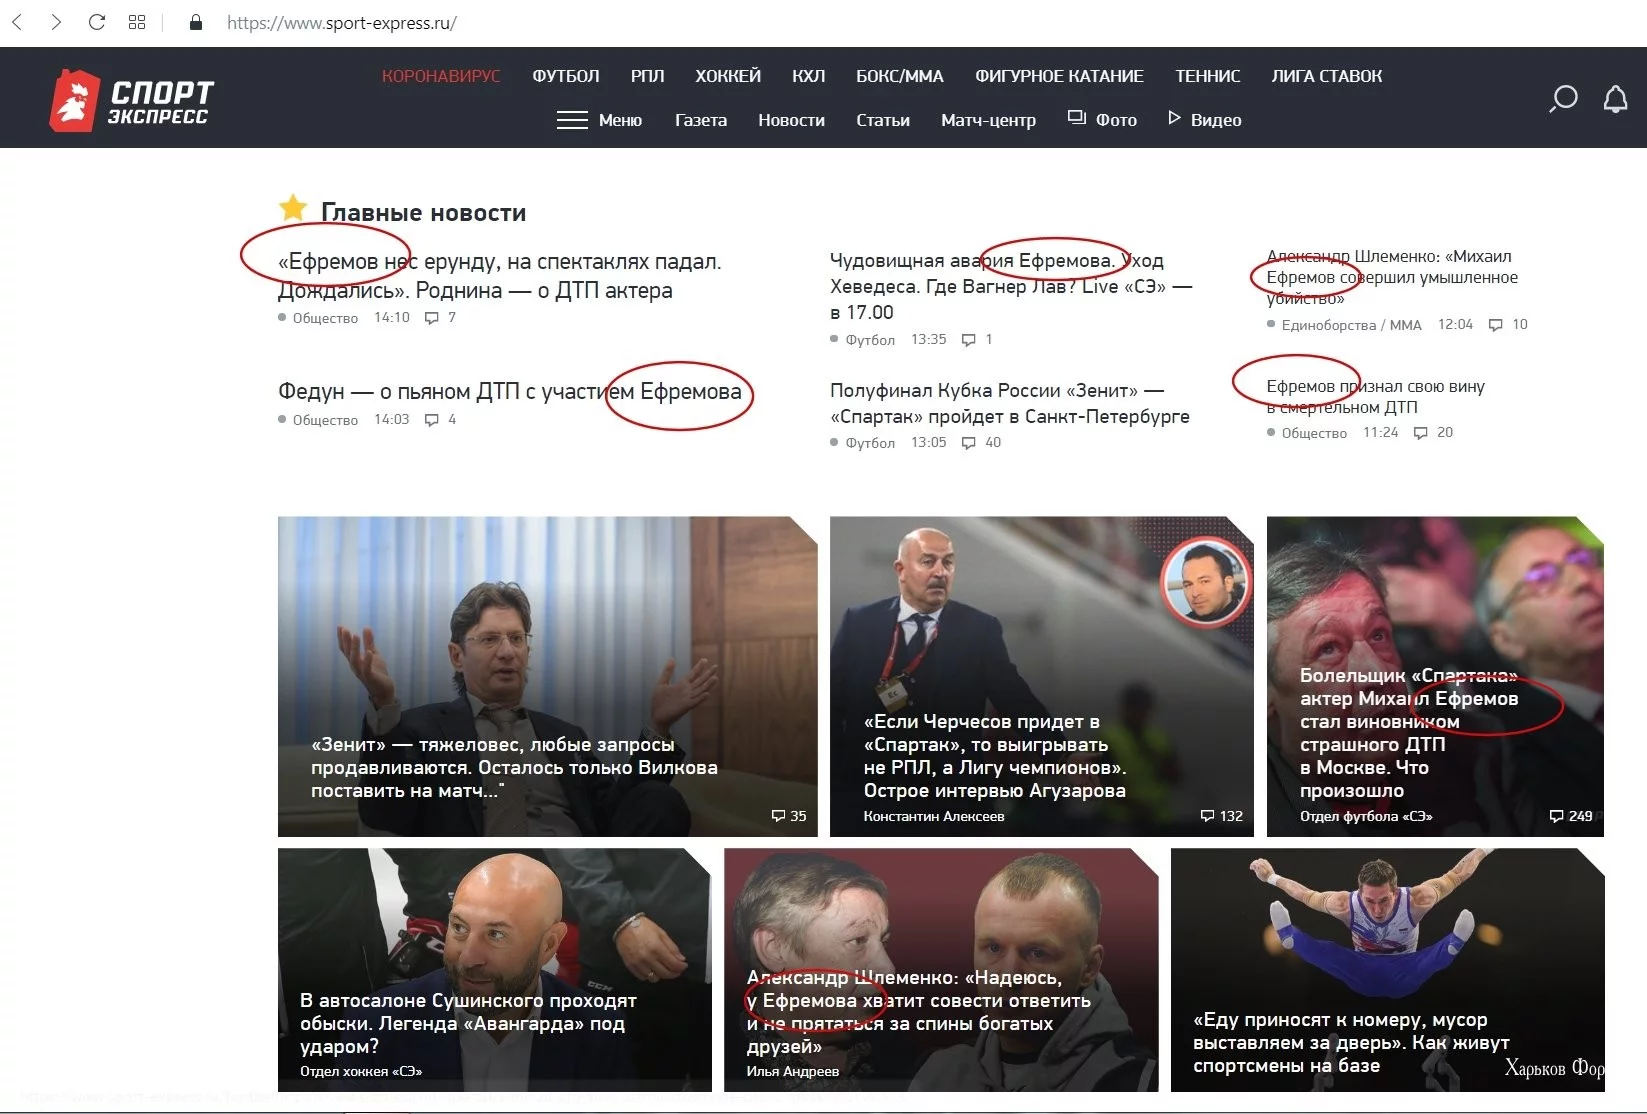Click the comments icon with 1 comment
Screen dimensions: 1647x1114
[x=968, y=340]
